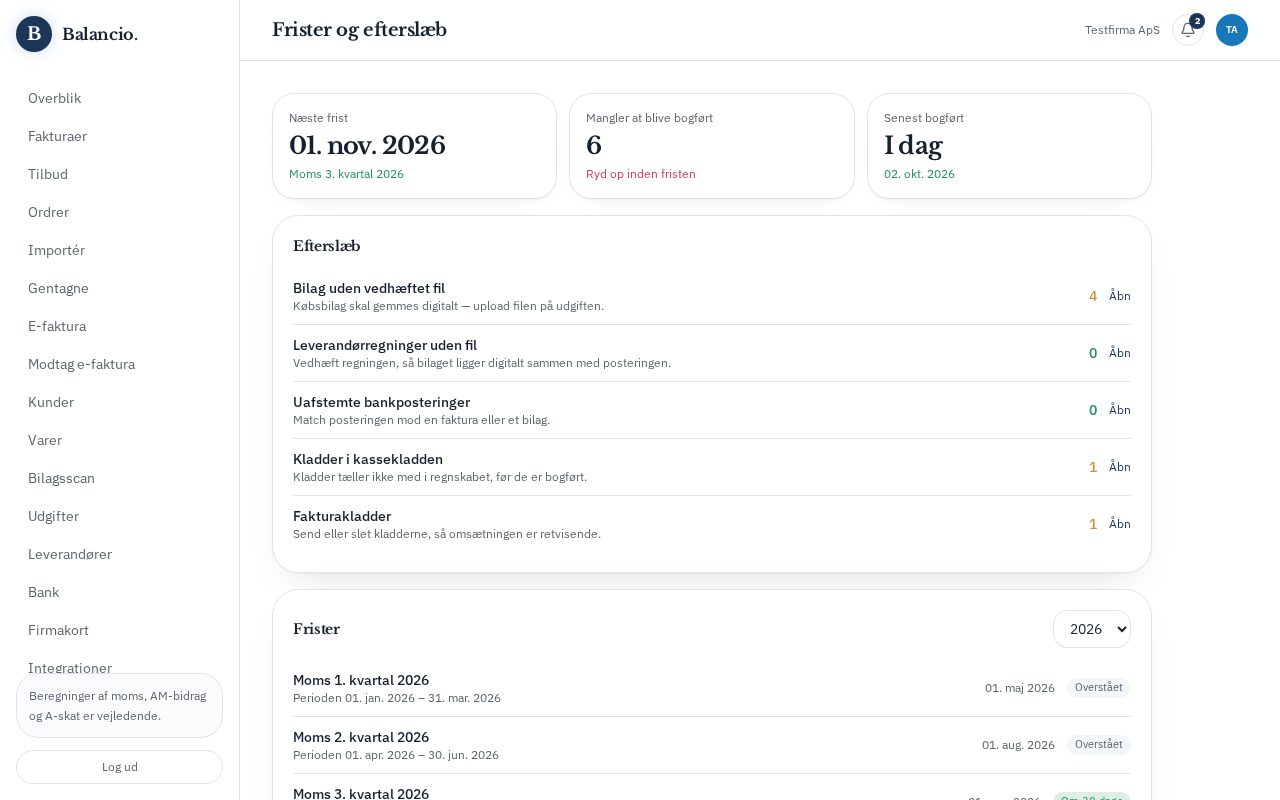
Task: Click the 02. okt. 2026 date text
Action: point(919,174)
